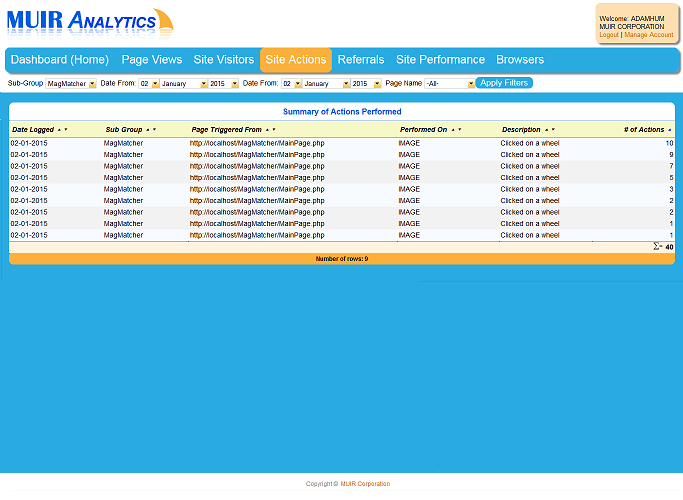Open the Manage Account link

coord(649,35)
